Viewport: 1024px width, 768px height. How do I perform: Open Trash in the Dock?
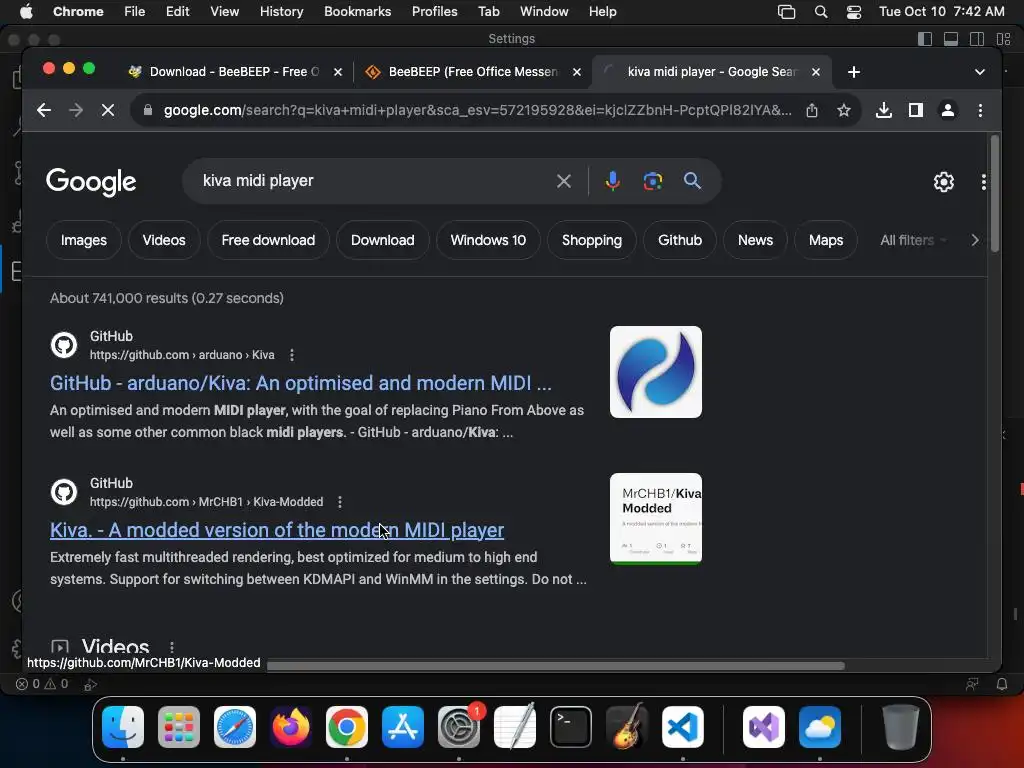(x=901, y=727)
